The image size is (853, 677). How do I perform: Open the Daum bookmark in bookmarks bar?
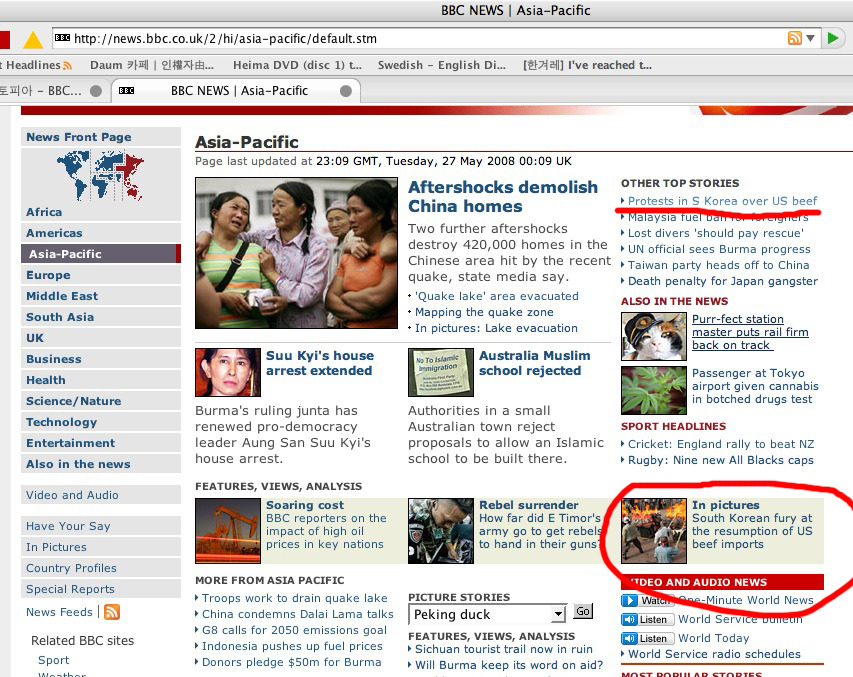tap(152, 65)
